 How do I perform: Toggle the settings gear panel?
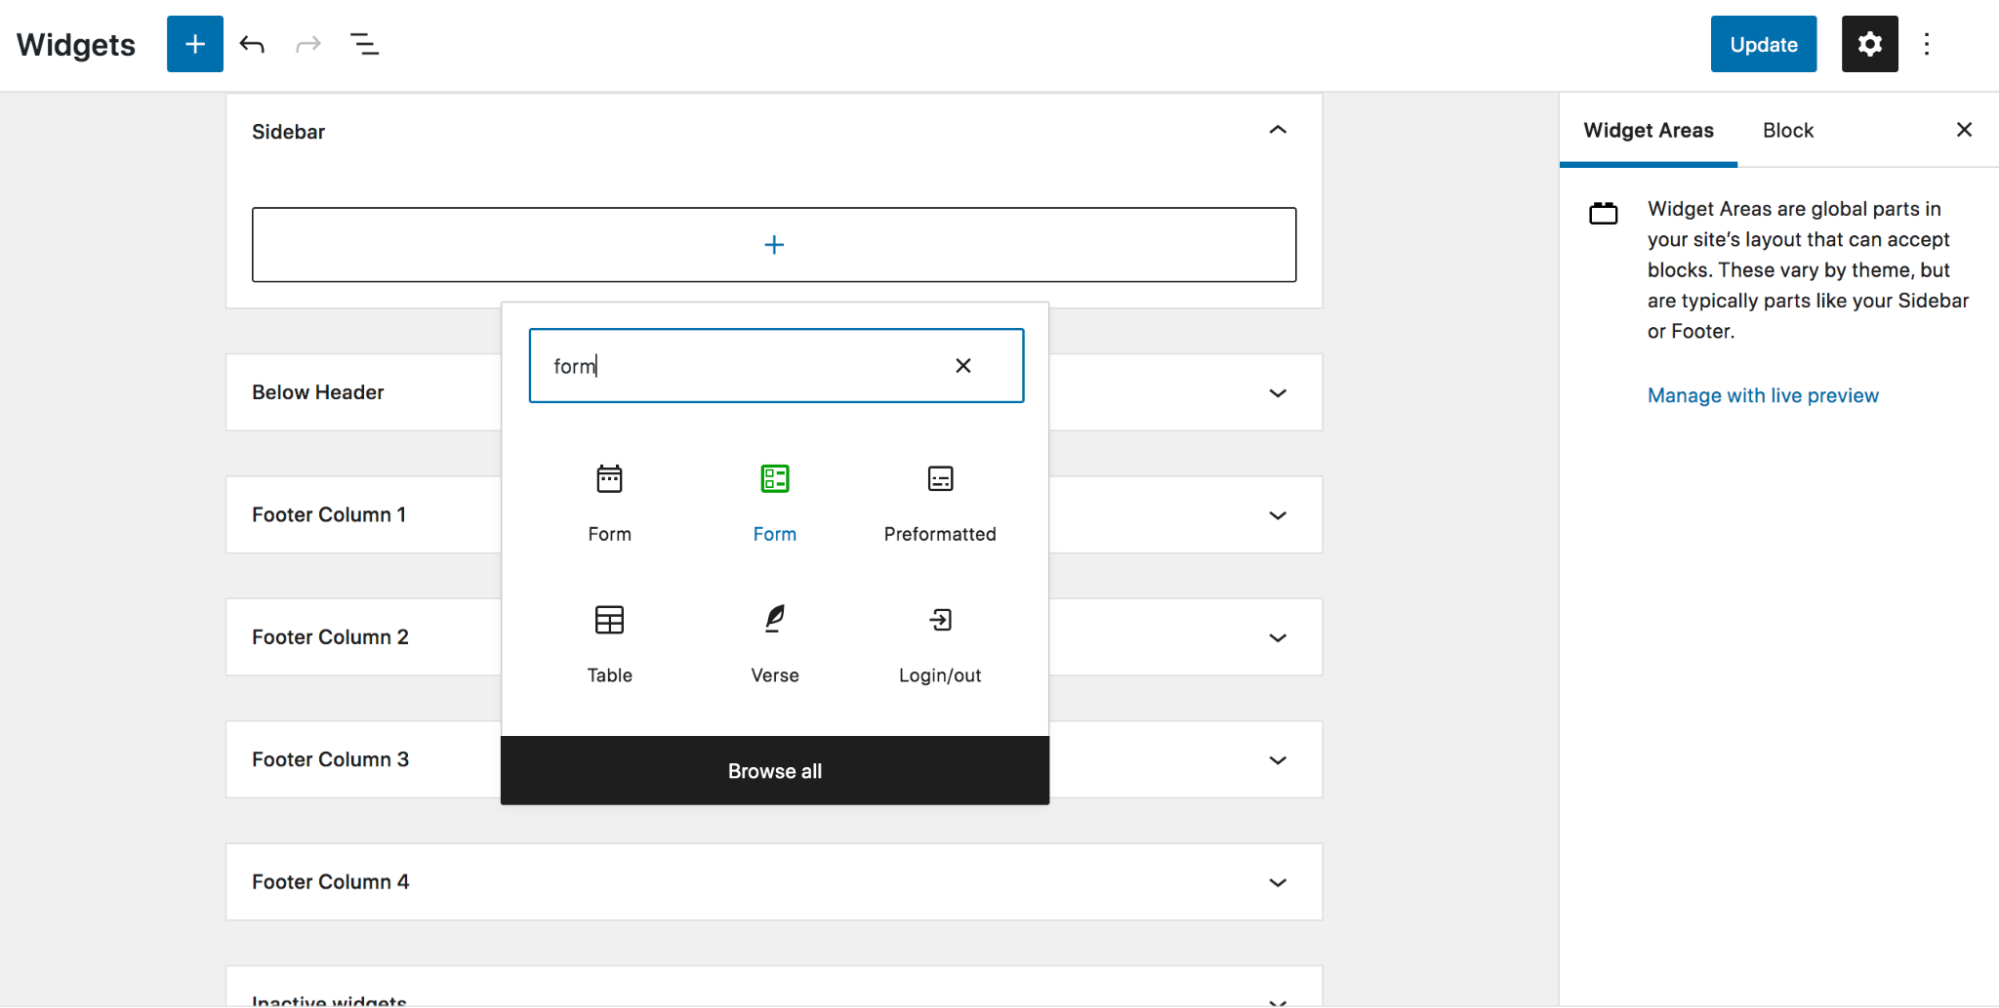click(x=1869, y=44)
